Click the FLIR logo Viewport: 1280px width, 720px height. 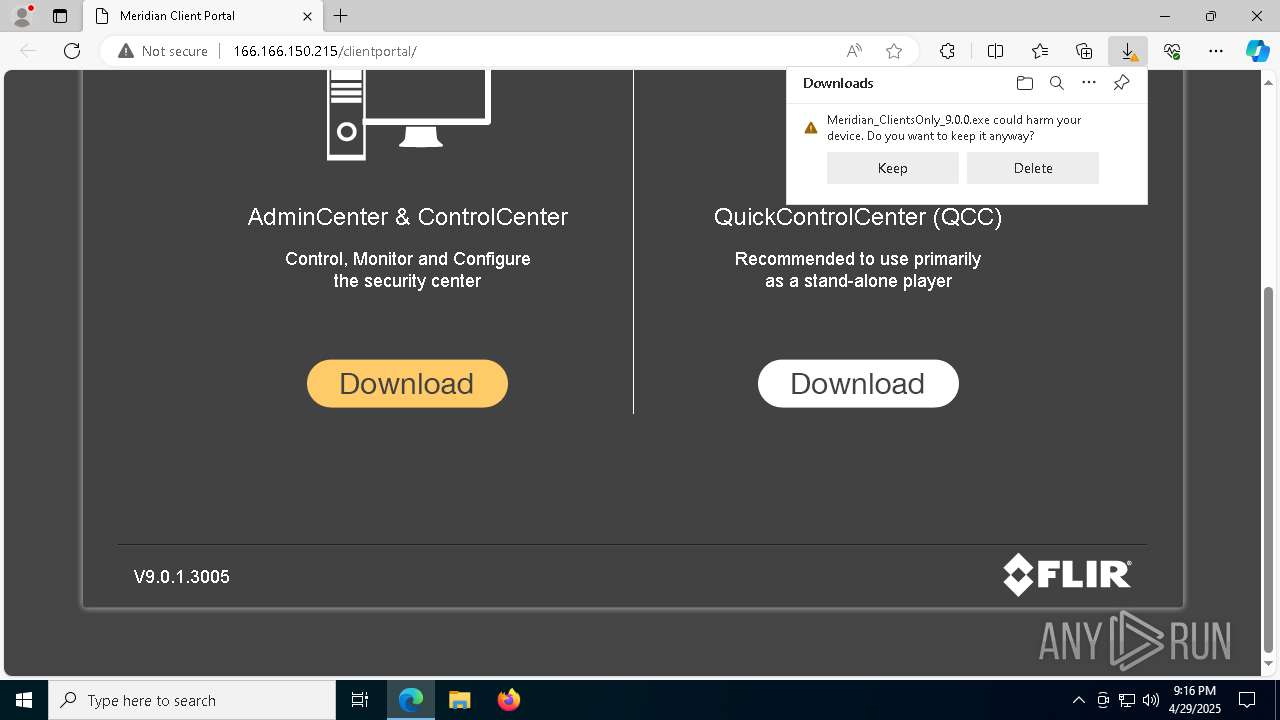pos(1068,575)
